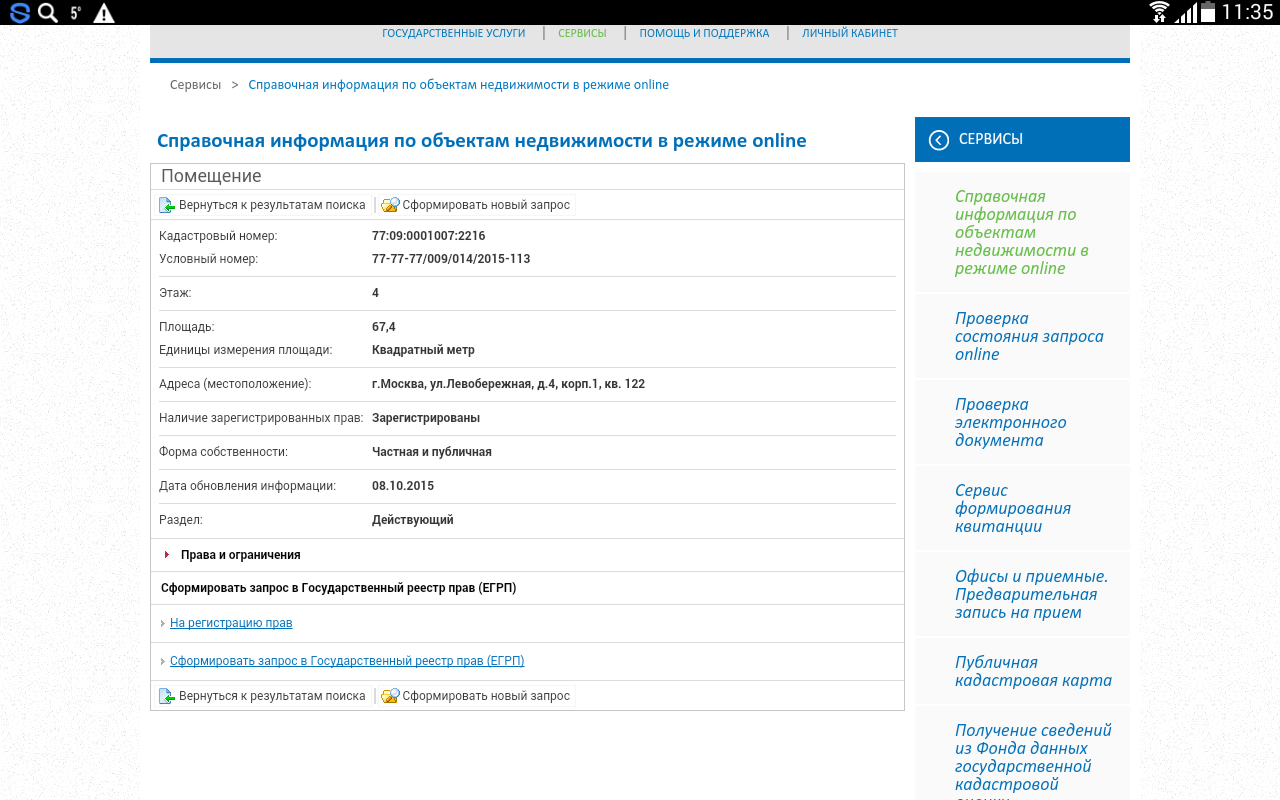The image size is (1280, 800).
Task: Open ГОСУДАРСТВЕННЫЕ УСЛУГИ menu item
Action: [453, 33]
